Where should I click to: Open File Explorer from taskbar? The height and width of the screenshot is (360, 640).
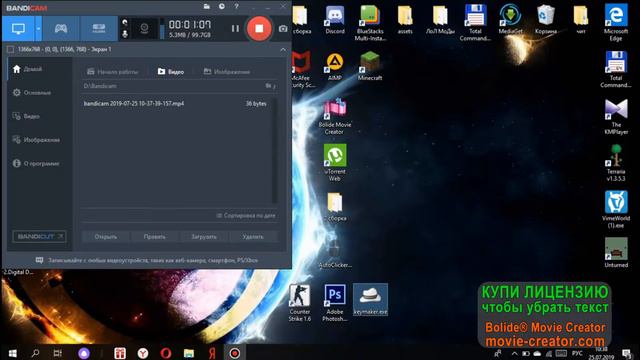[x=189, y=353]
